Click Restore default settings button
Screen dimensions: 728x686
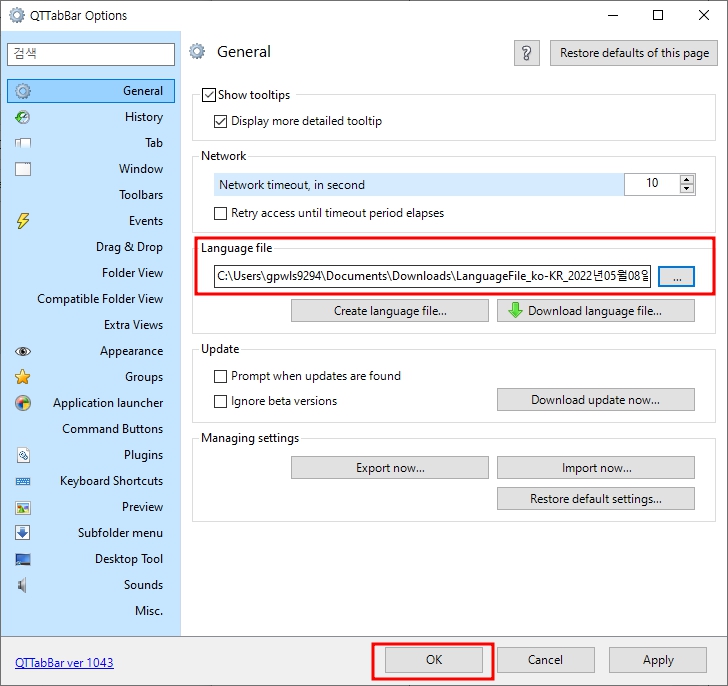[596, 498]
